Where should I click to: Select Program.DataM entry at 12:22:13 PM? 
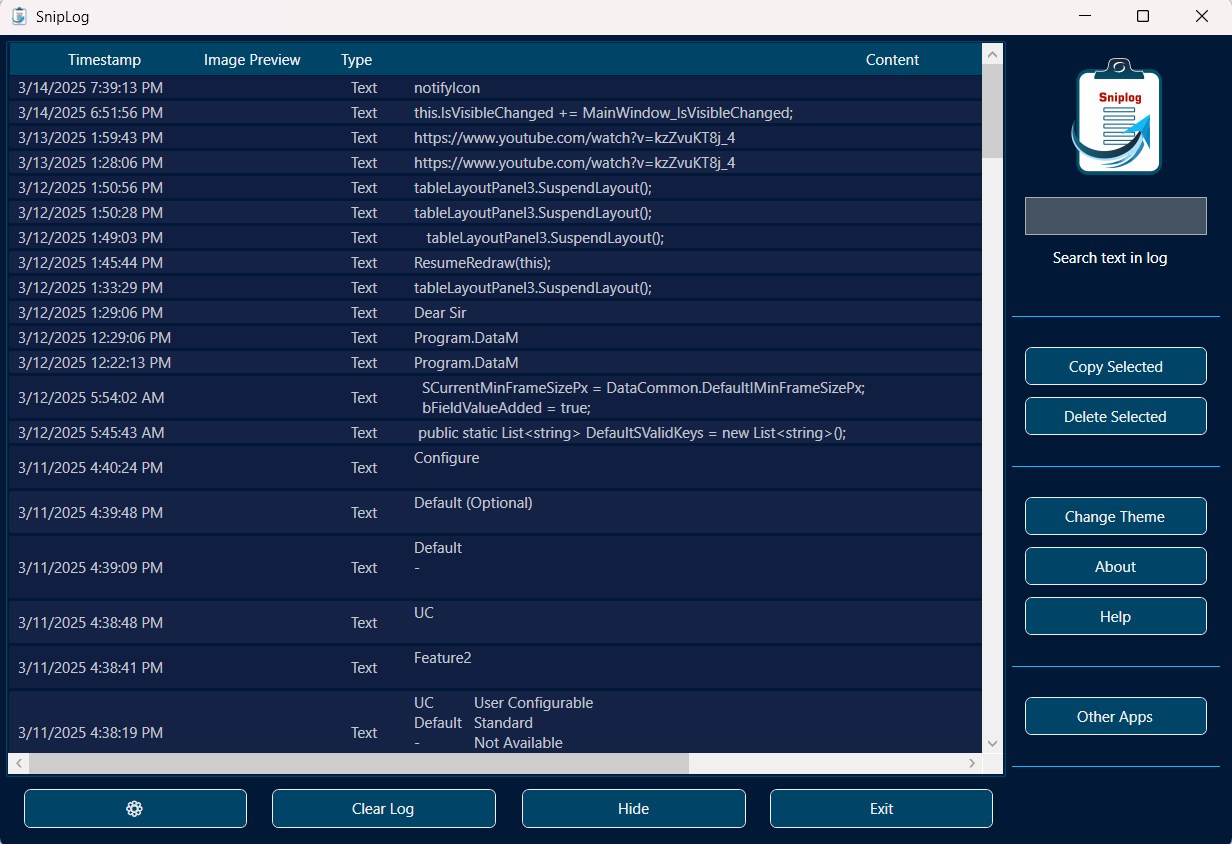coord(496,363)
